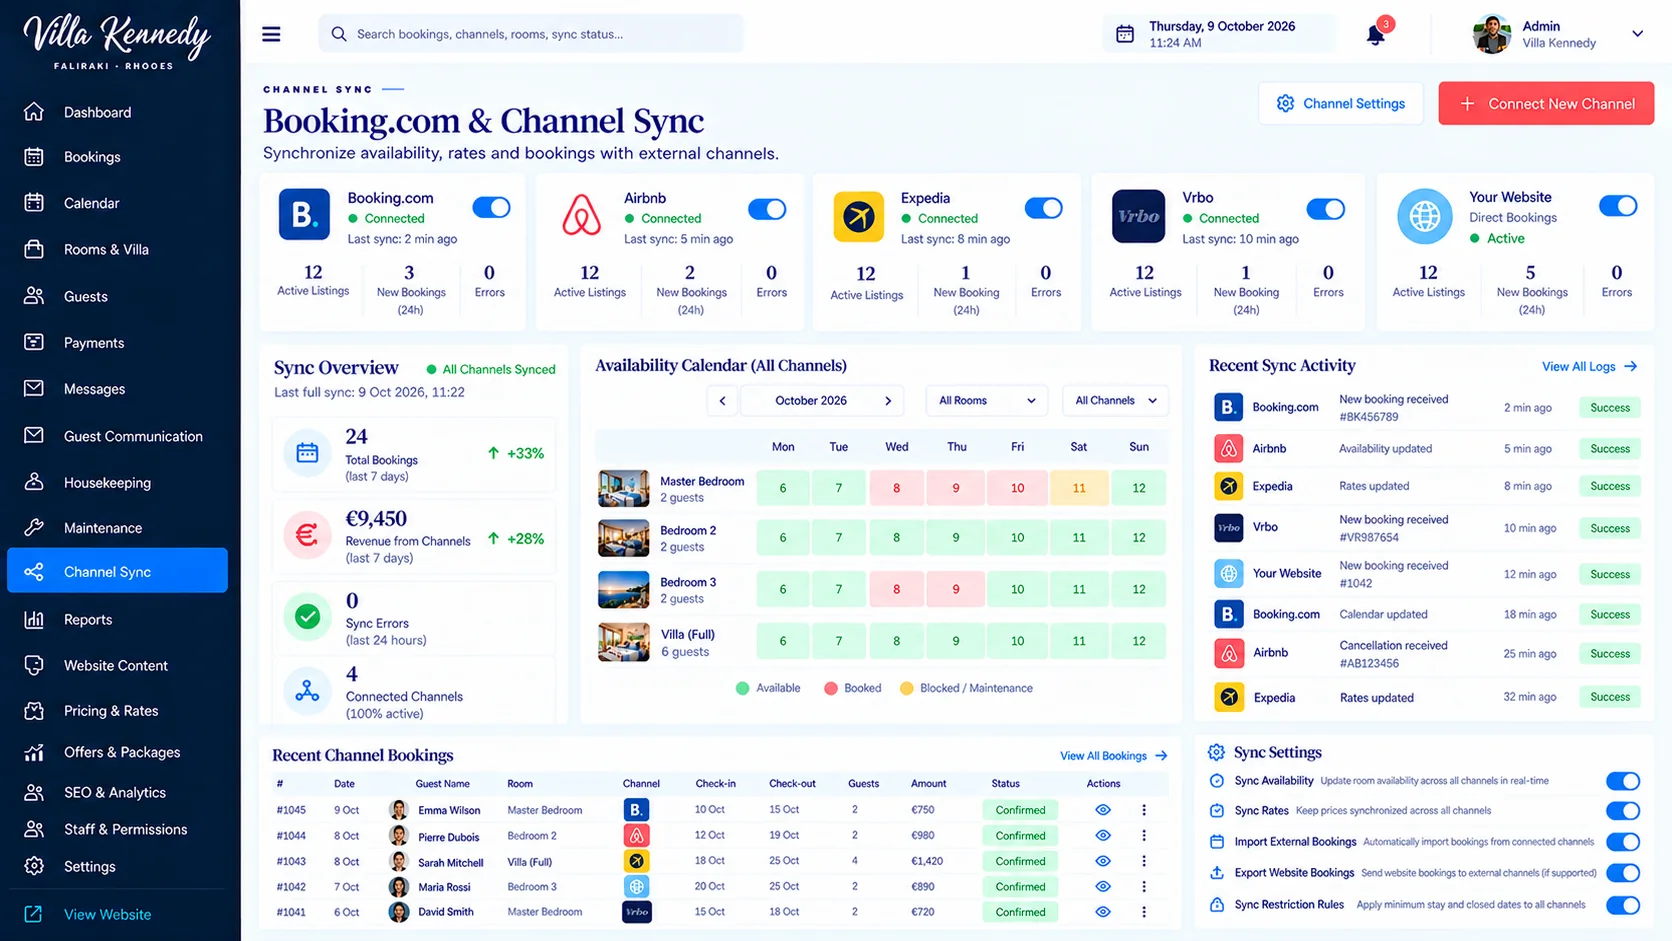Screen dimensions: 1672x941
Task: Click the yellow Blocked / Maintenance legend dot
Action: tap(906, 688)
